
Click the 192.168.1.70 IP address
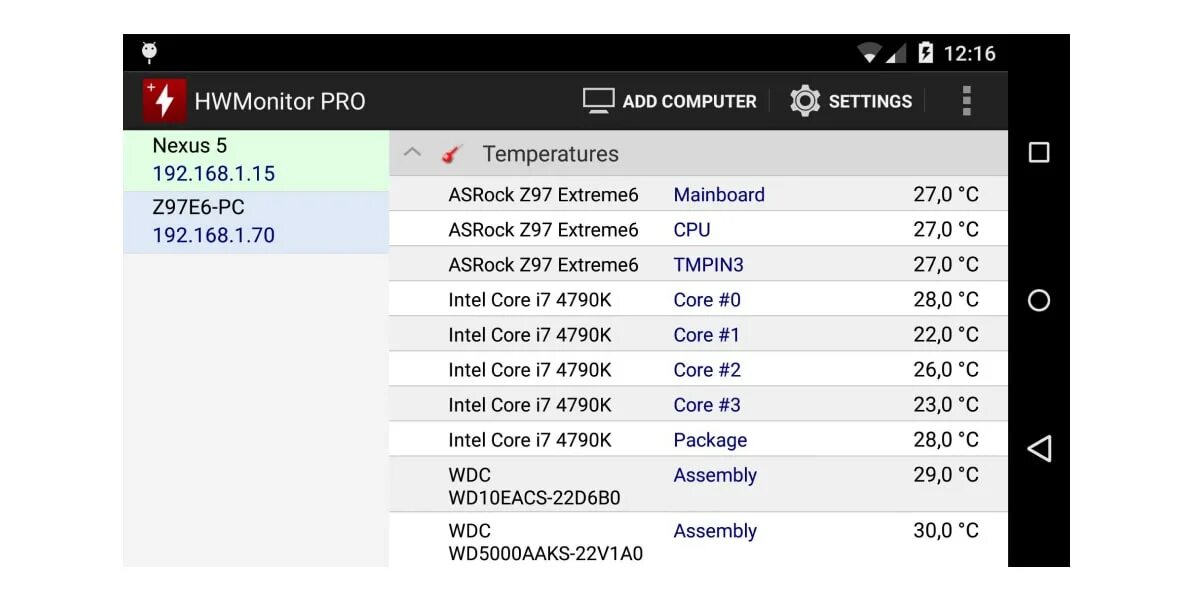tap(214, 236)
